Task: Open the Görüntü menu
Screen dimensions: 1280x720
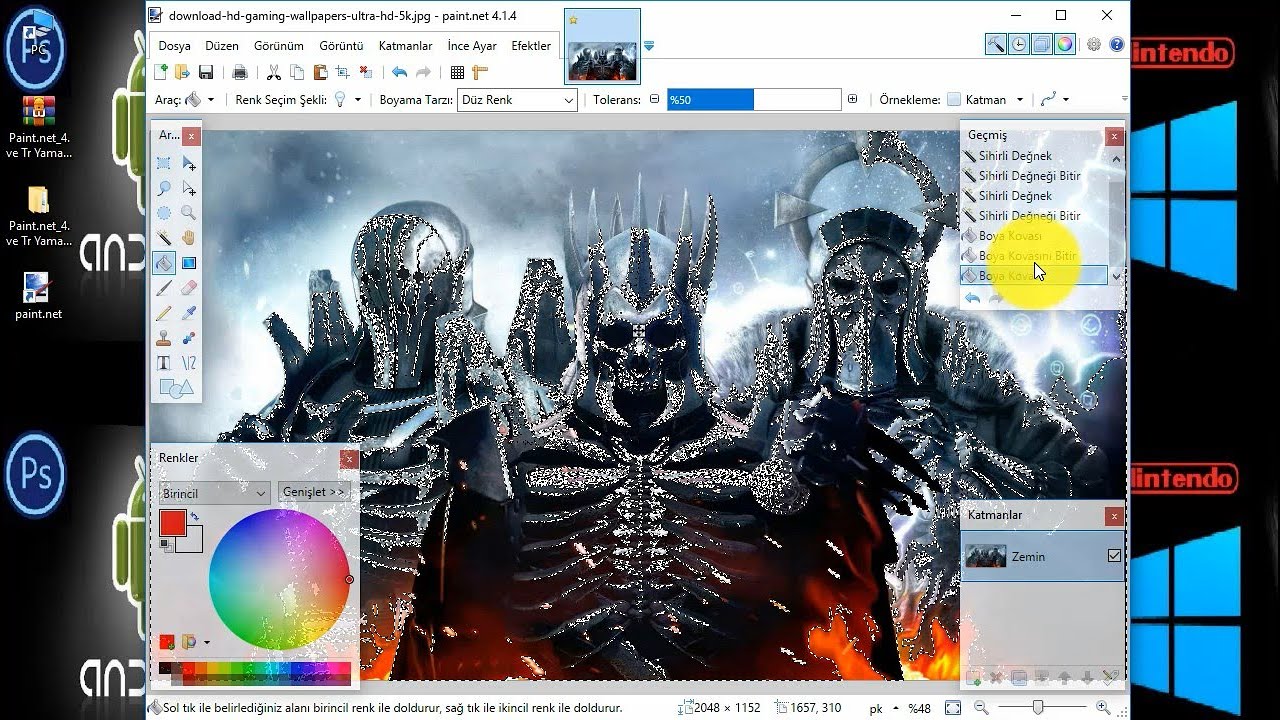Action: 341,46
